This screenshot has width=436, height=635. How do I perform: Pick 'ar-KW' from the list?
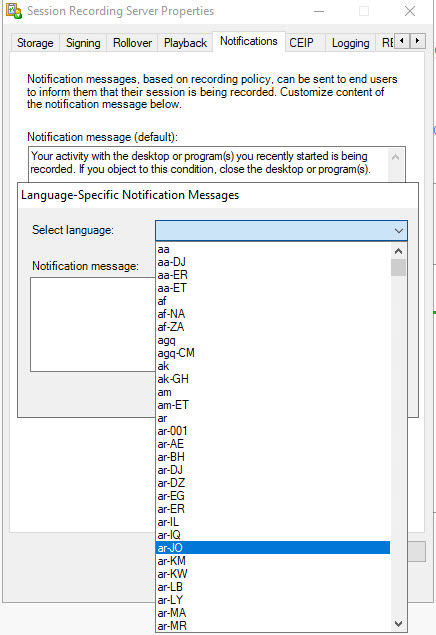pyautogui.click(x=273, y=574)
